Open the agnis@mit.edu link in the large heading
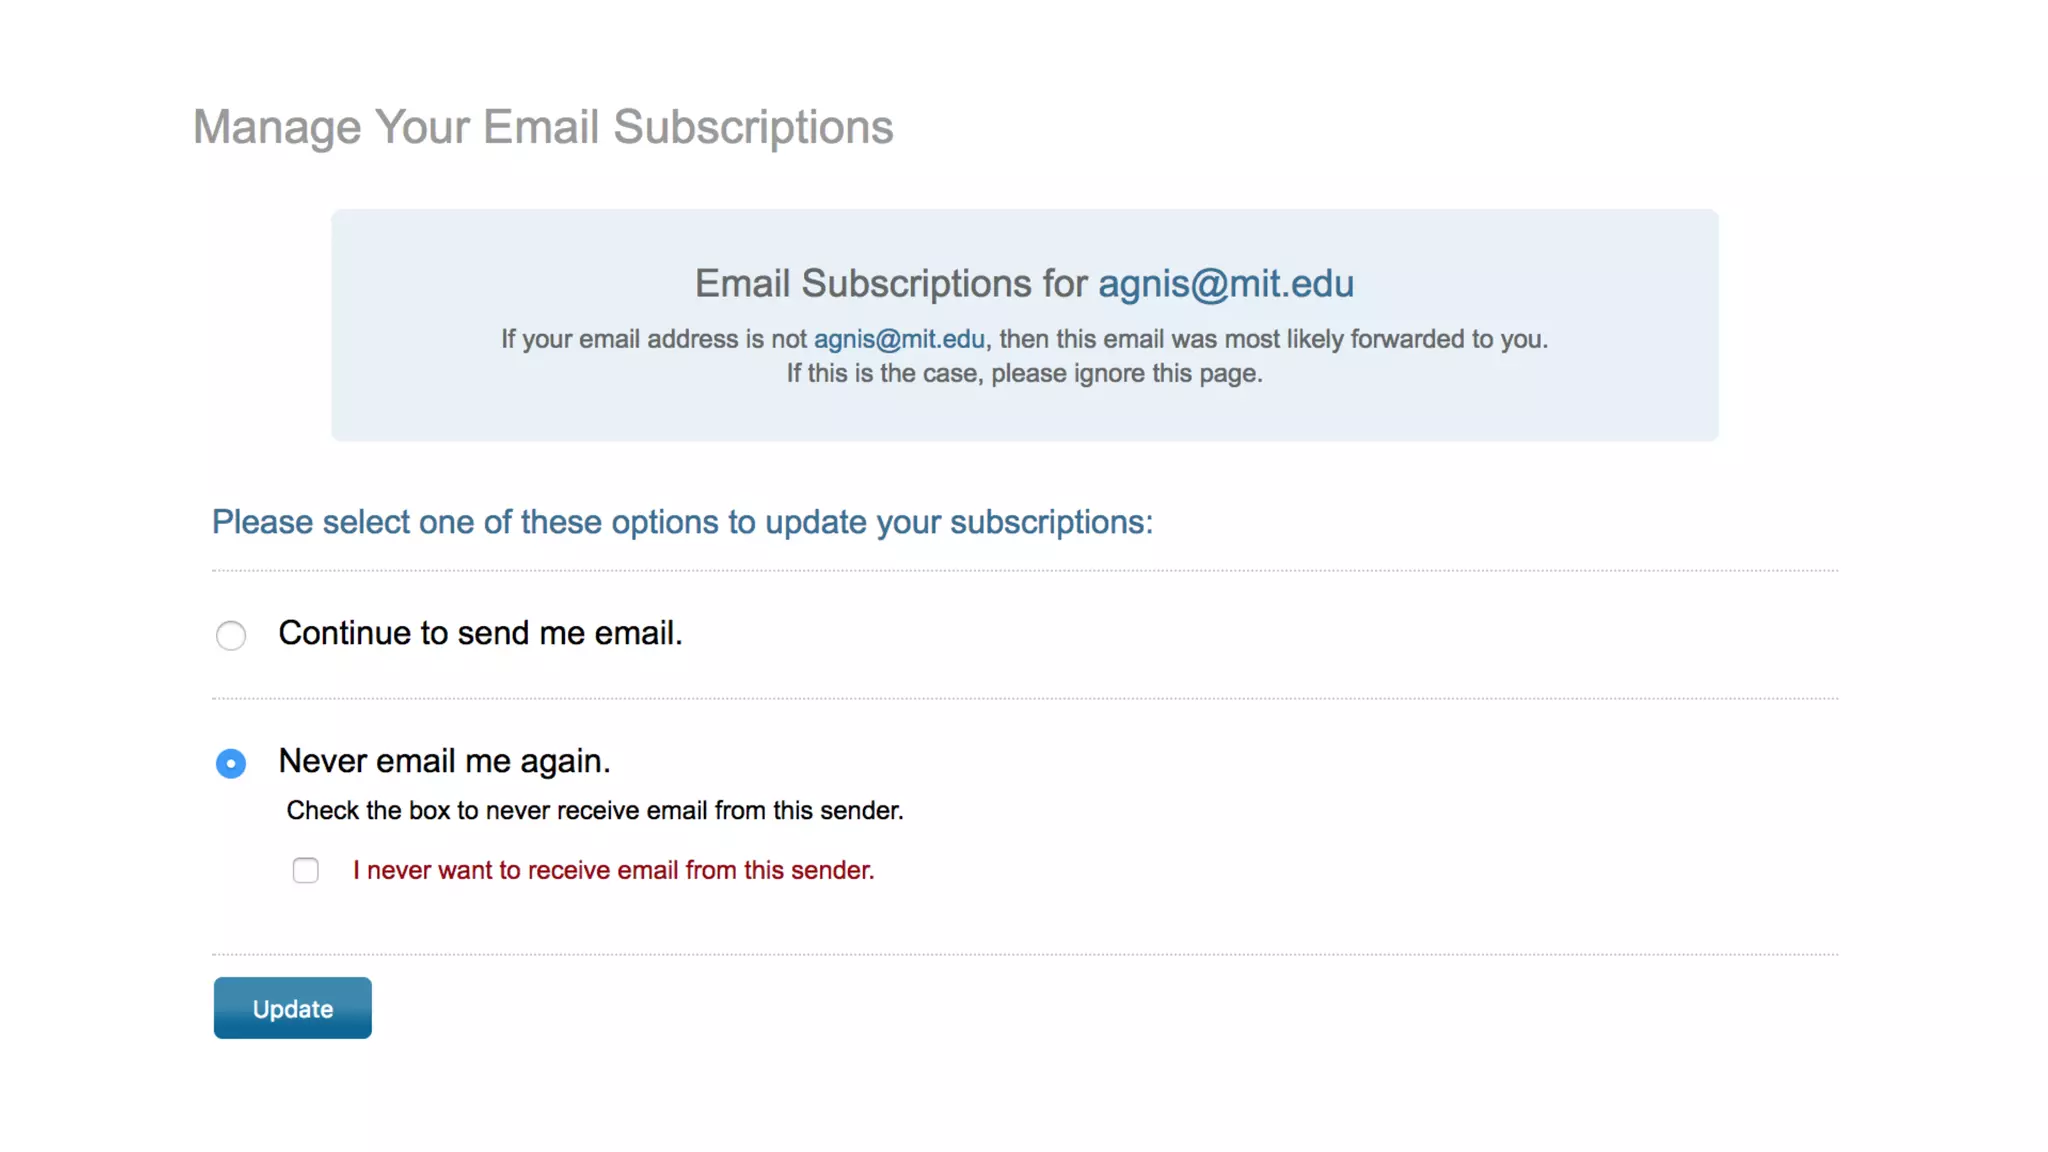2048x1152 pixels. [1226, 284]
